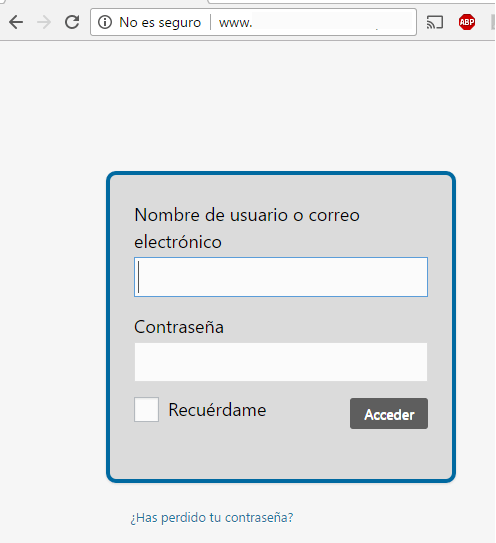The height and width of the screenshot is (543, 496).
Task: Open the ¿Has perdido tu contraseña? link
Action: pos(212,518)
